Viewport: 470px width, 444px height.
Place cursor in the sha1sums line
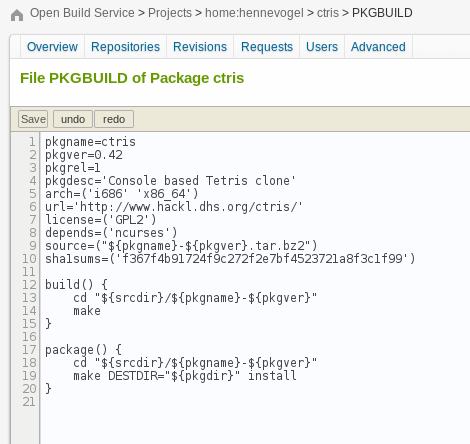tap(230, 259)
